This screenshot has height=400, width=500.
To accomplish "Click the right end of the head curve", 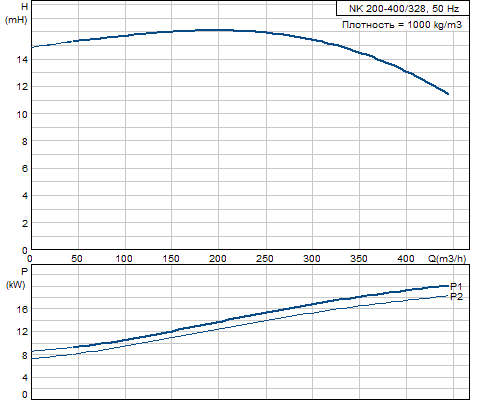I will 448,94.
